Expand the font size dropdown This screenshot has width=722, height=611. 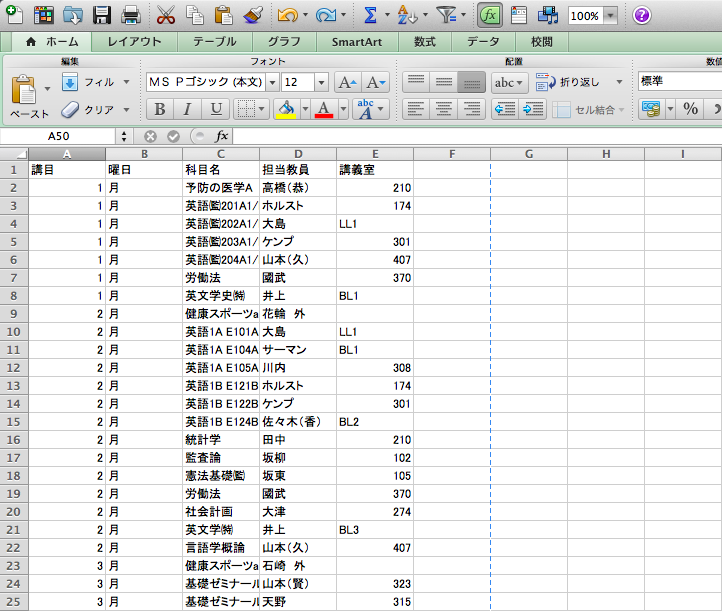(321, 82)
